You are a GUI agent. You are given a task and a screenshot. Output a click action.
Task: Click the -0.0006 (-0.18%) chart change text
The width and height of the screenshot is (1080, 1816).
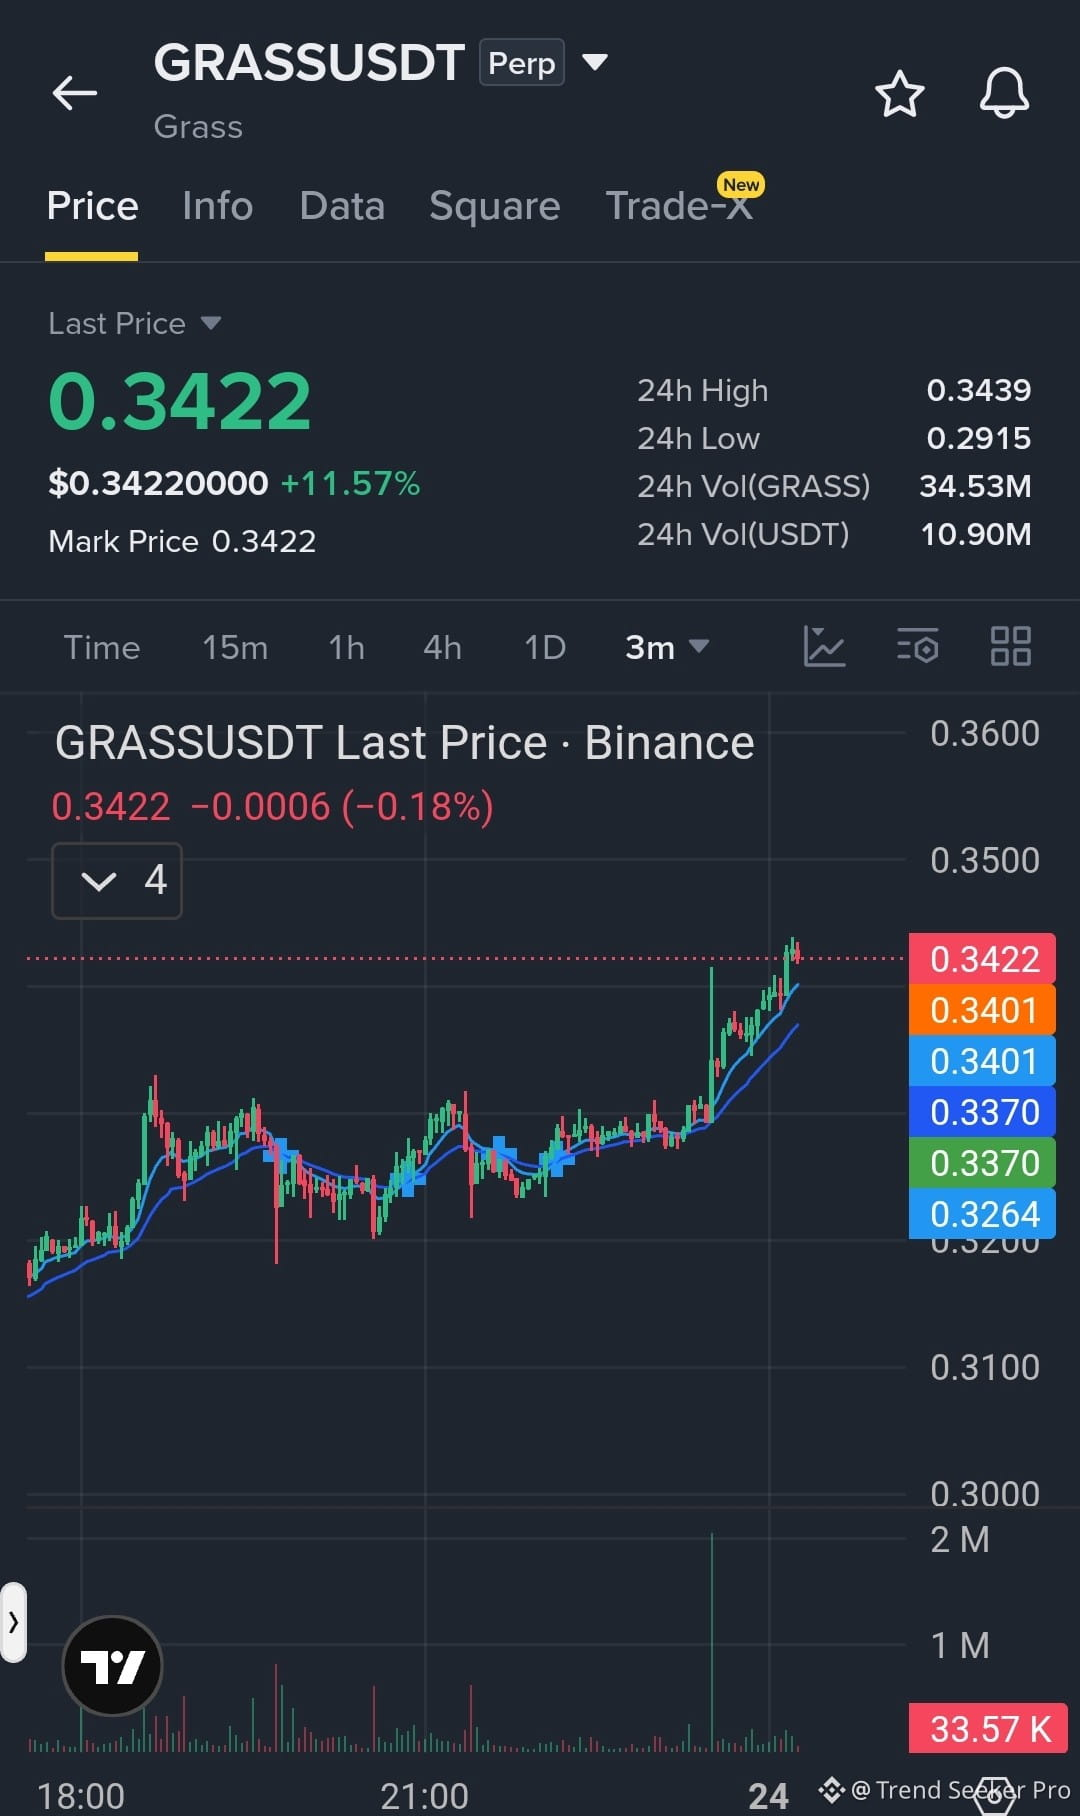click(342, 807)
